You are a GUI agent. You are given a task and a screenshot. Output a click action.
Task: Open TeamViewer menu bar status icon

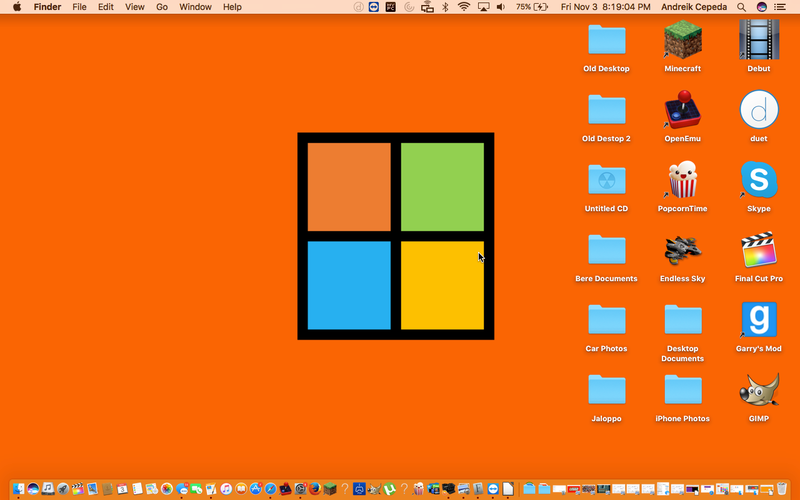(374, 7)
